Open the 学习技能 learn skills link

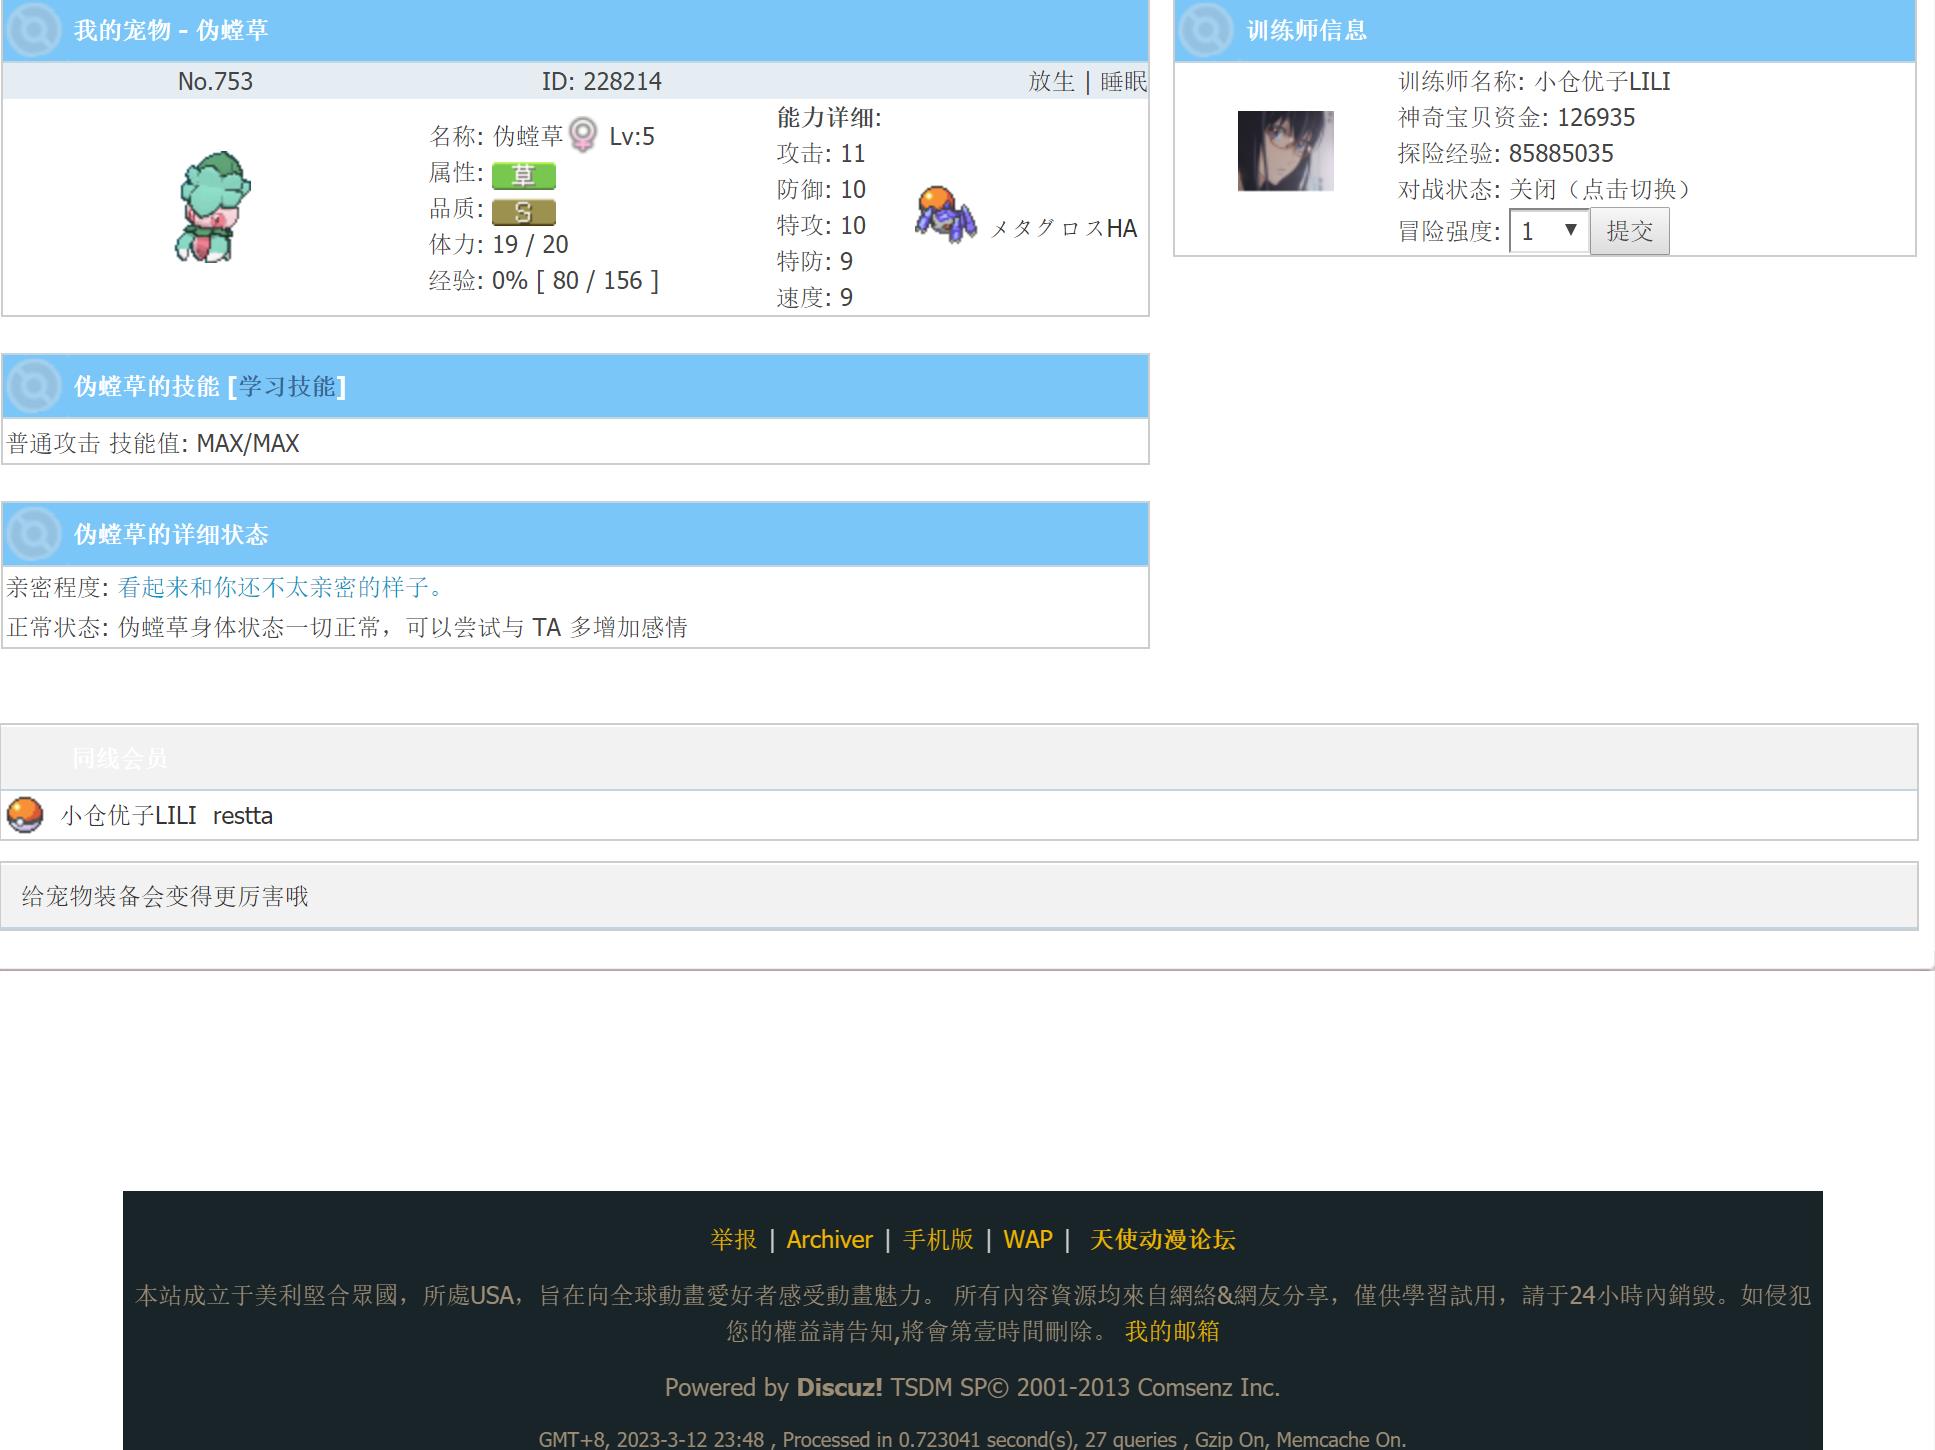click(287, 386)
